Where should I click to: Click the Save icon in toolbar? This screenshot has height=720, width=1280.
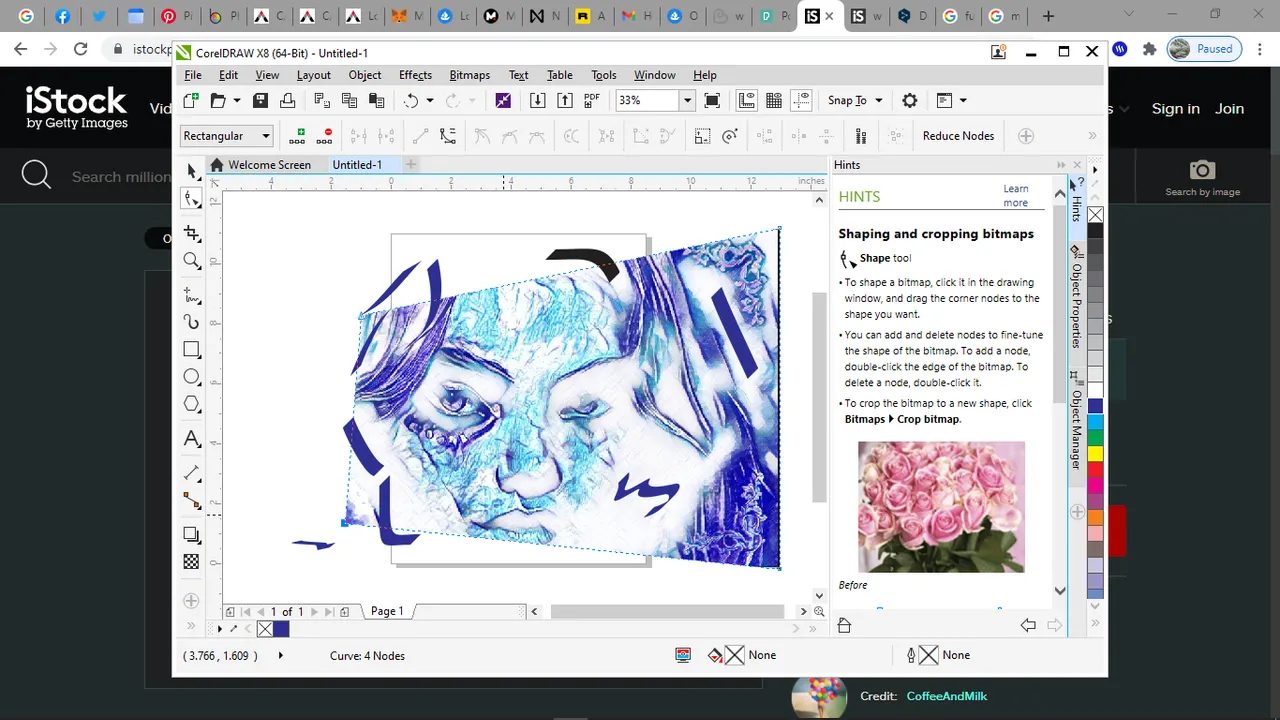click(260, 100)
